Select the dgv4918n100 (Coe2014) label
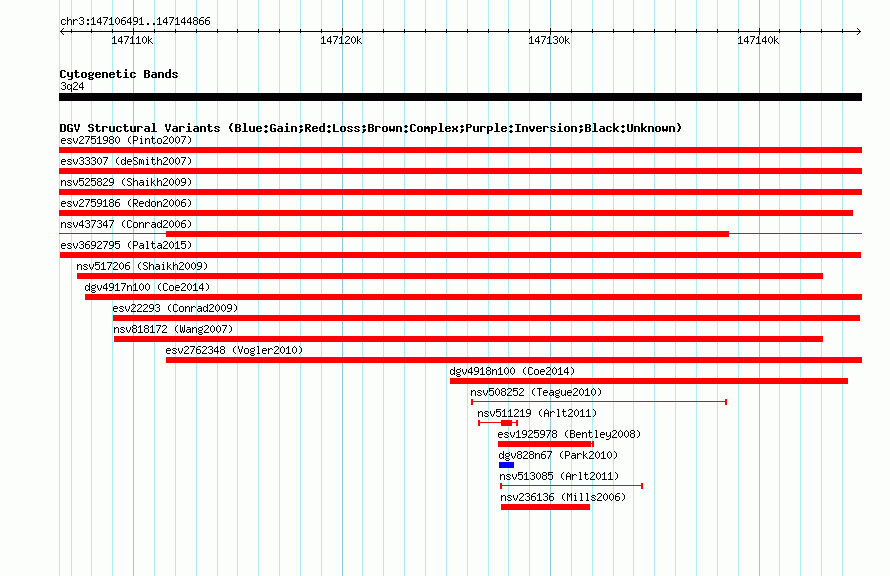The height and width of the screenshot is (576, 890). 513,371
